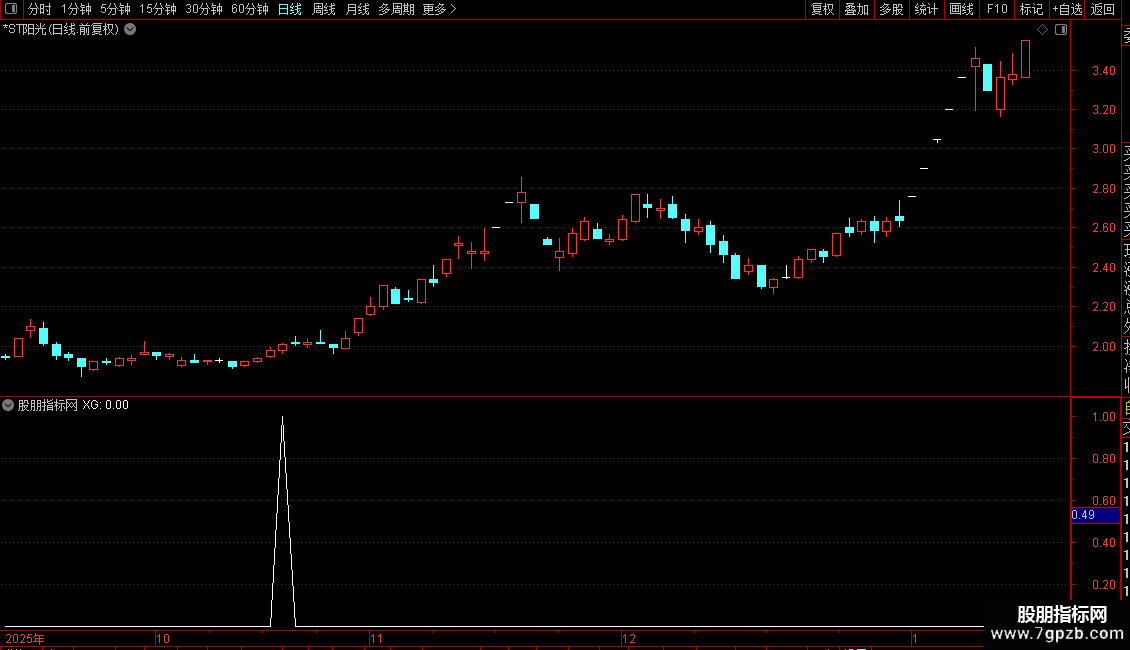
Task: Expand the 股朋指标网 indicator dropdown
Action: [8, 405]
